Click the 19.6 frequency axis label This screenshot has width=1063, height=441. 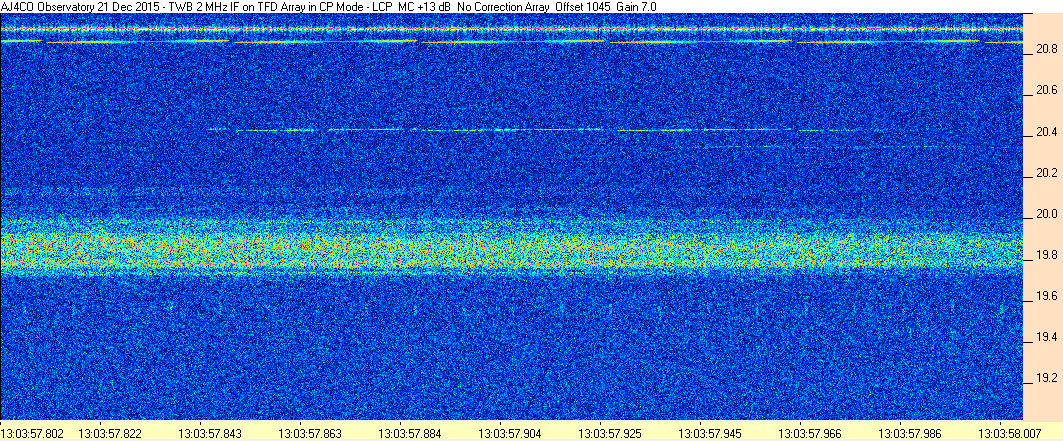1047,296
